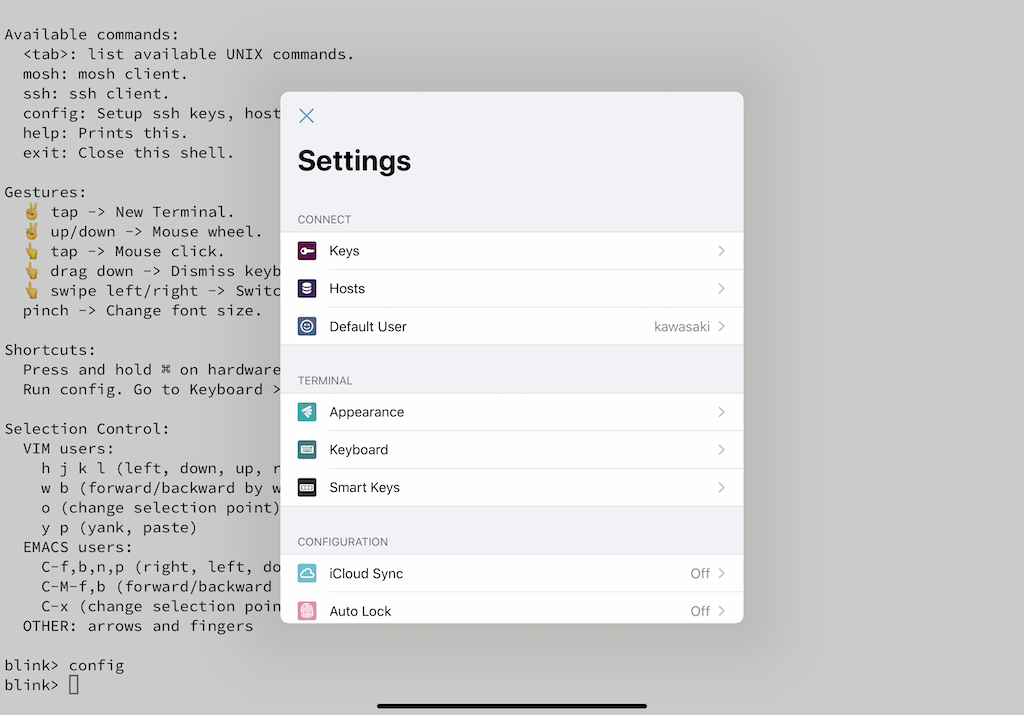Click the 'VIM users:' line
The width and height of the screenshot is (1024, 715).
point(69,449)
